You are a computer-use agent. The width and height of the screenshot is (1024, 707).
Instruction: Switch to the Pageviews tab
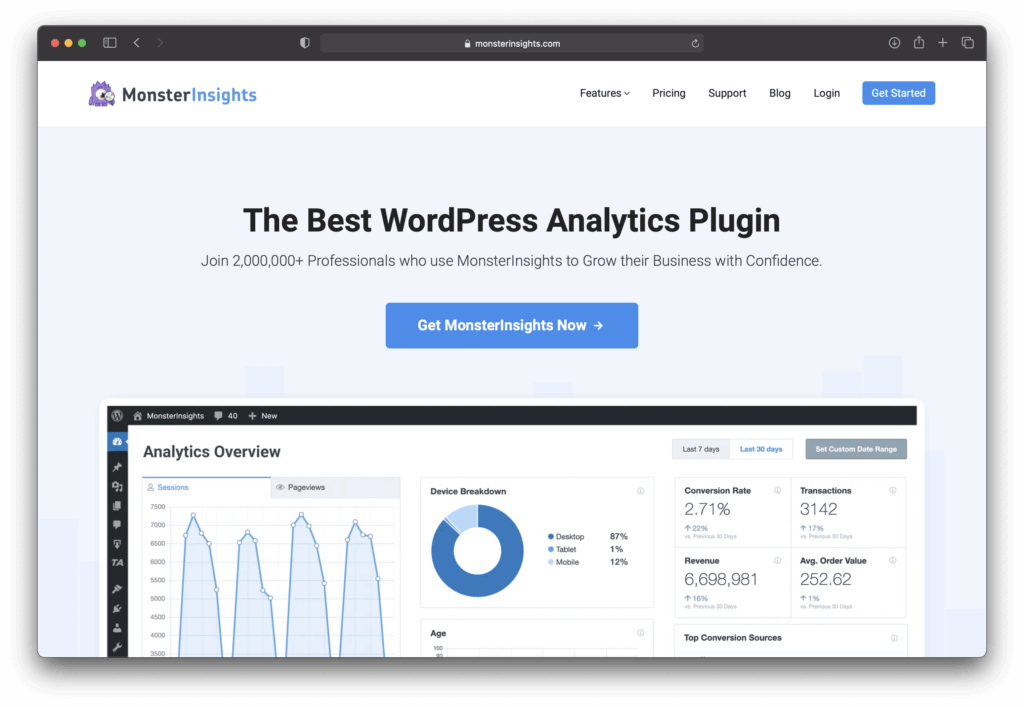click(335, 488)
